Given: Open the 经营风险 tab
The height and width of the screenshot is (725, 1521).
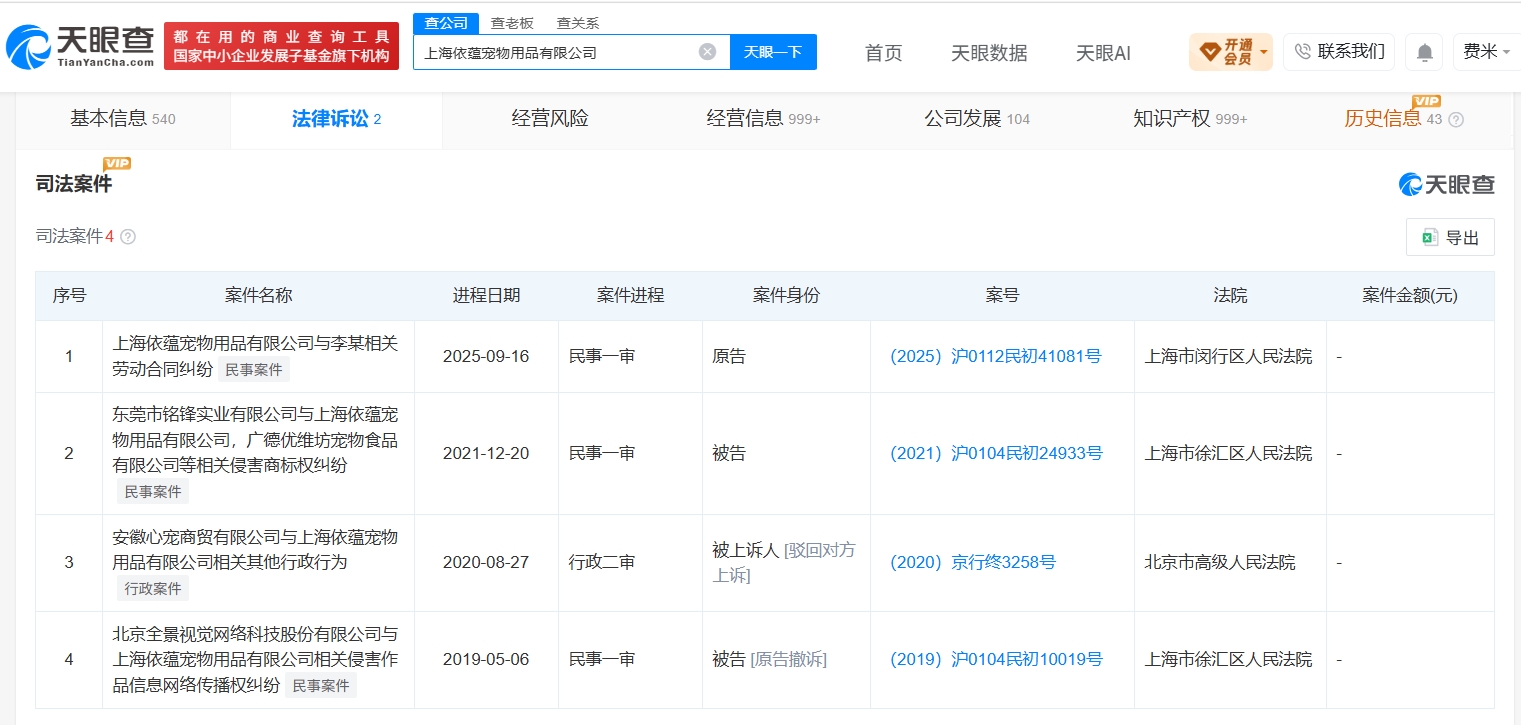Looking at the screenshot, I should [x=550, y=119].
